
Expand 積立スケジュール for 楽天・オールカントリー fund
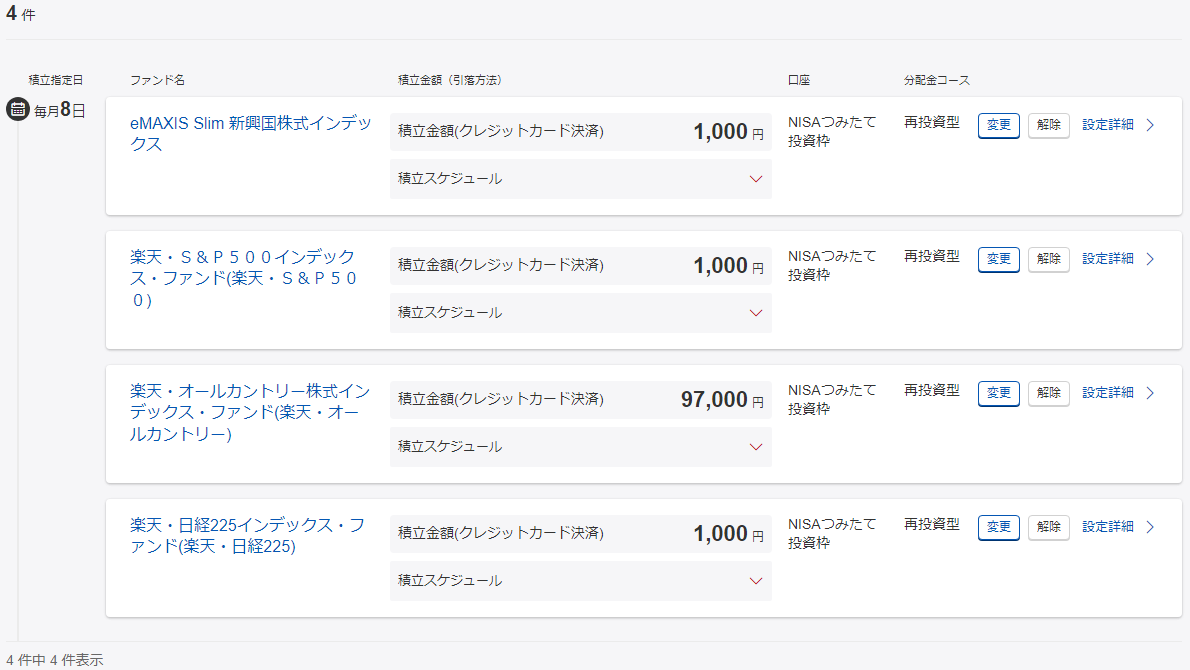point(756,447)
